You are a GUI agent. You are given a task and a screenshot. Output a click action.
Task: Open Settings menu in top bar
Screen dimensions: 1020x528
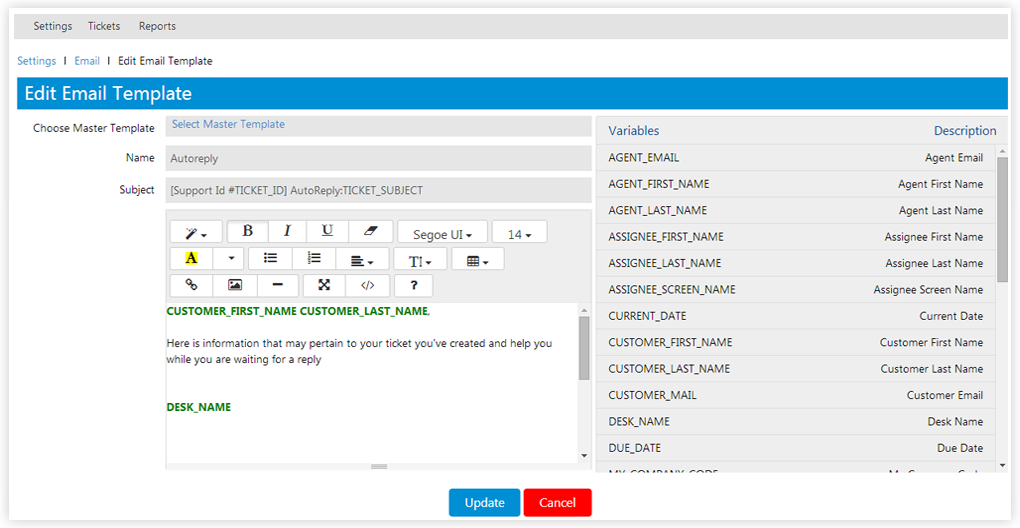tap(53, 27)
